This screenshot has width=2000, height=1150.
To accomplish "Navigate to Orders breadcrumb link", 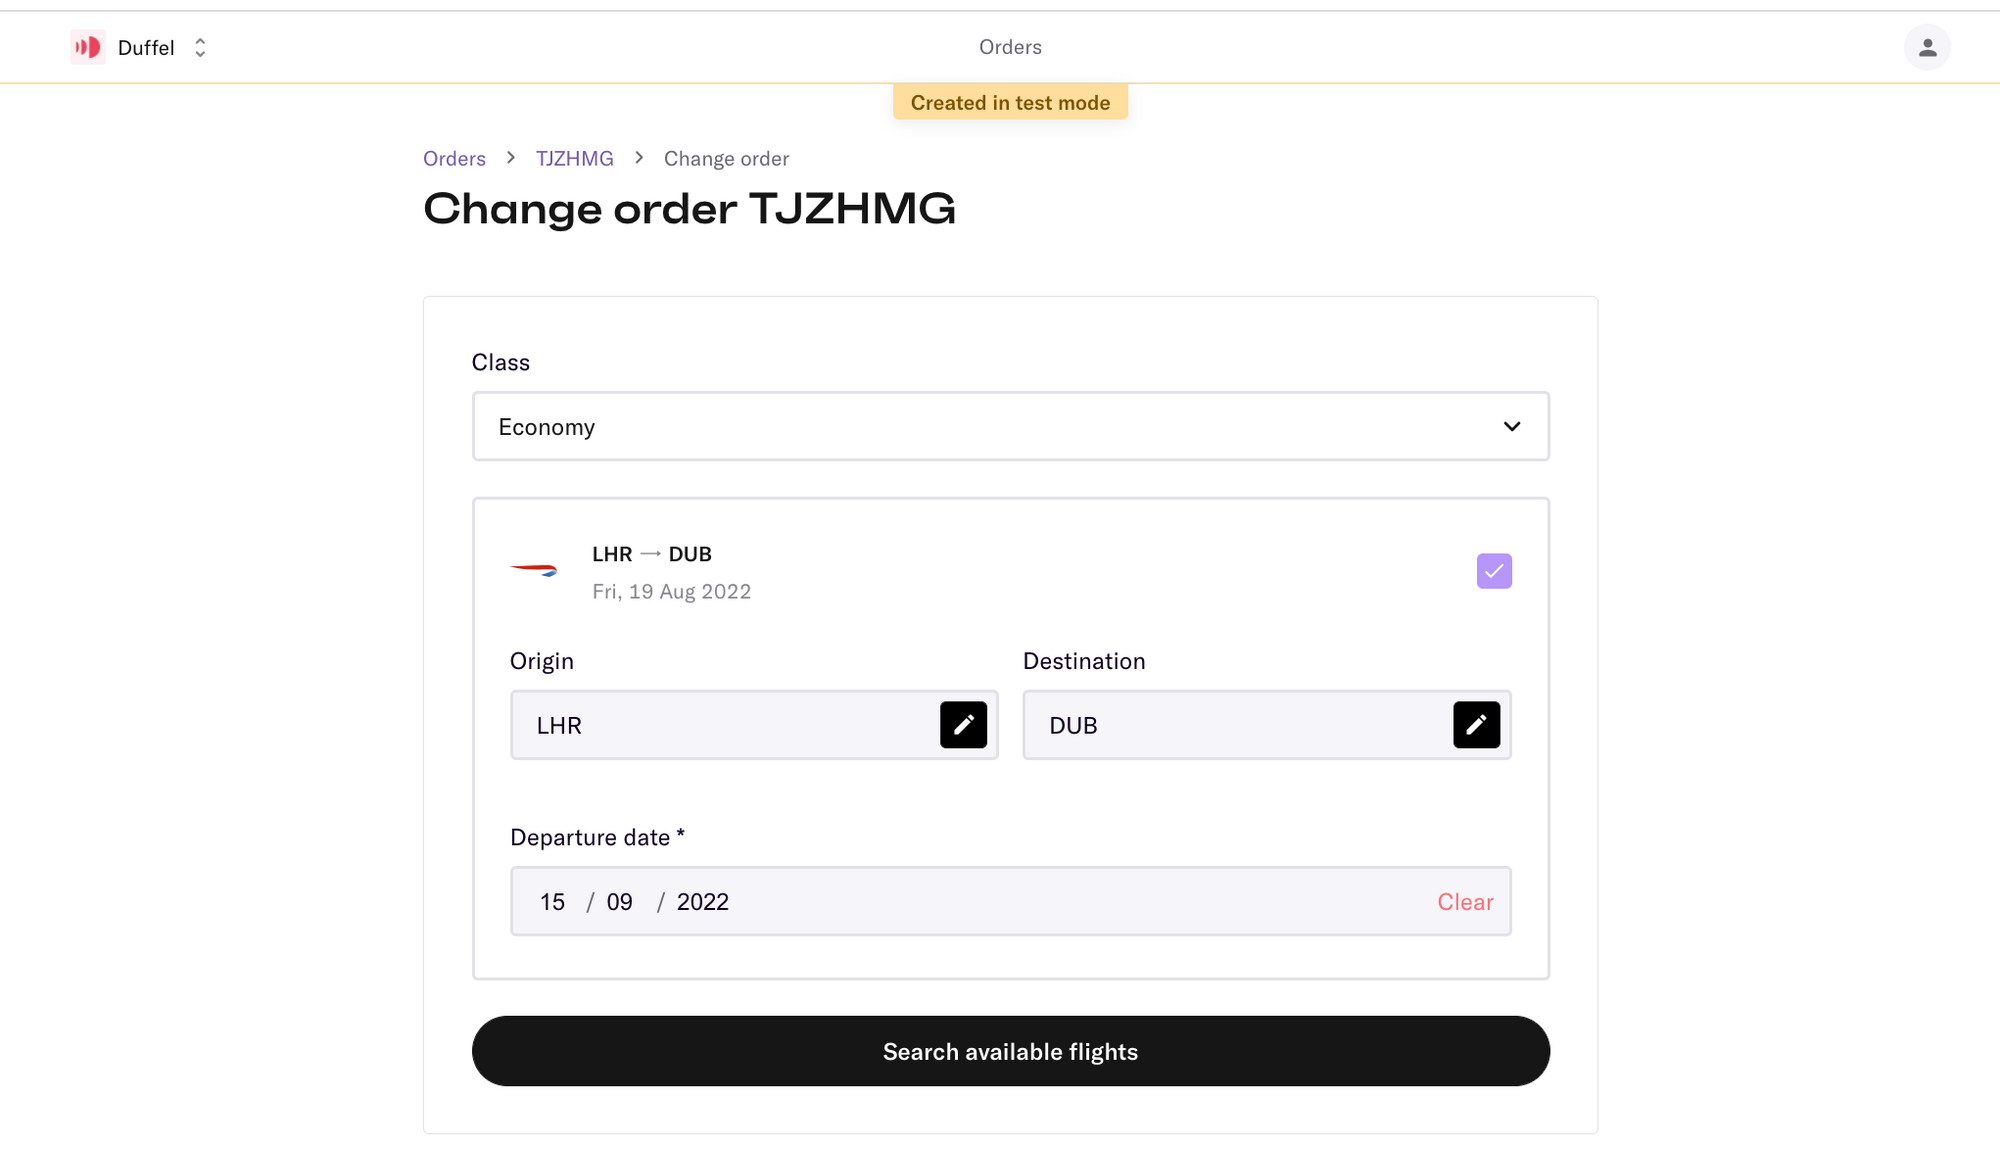I will point(453,158).
